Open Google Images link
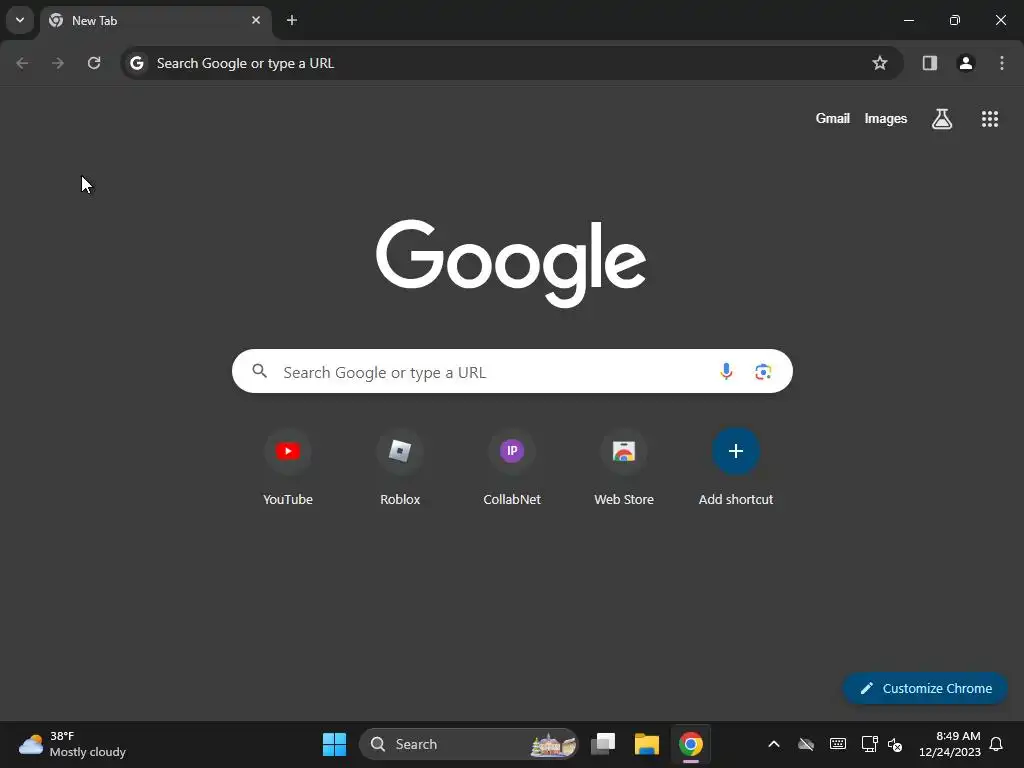Viewport: 1024px width, 768px height. coord(886,118)
